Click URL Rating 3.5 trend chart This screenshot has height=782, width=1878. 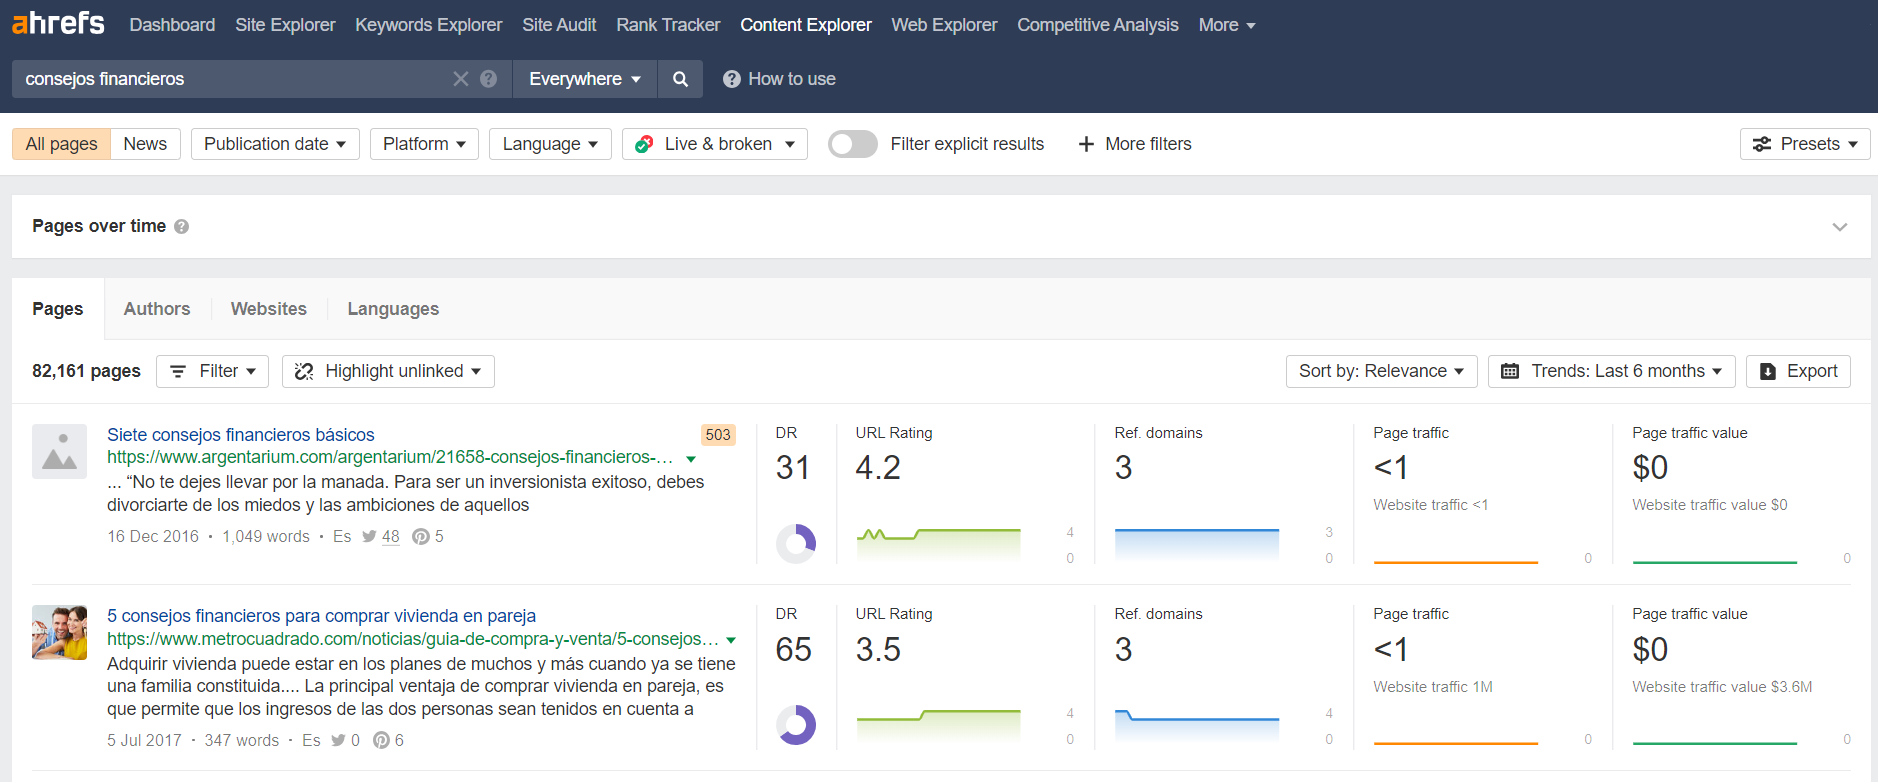939,724
